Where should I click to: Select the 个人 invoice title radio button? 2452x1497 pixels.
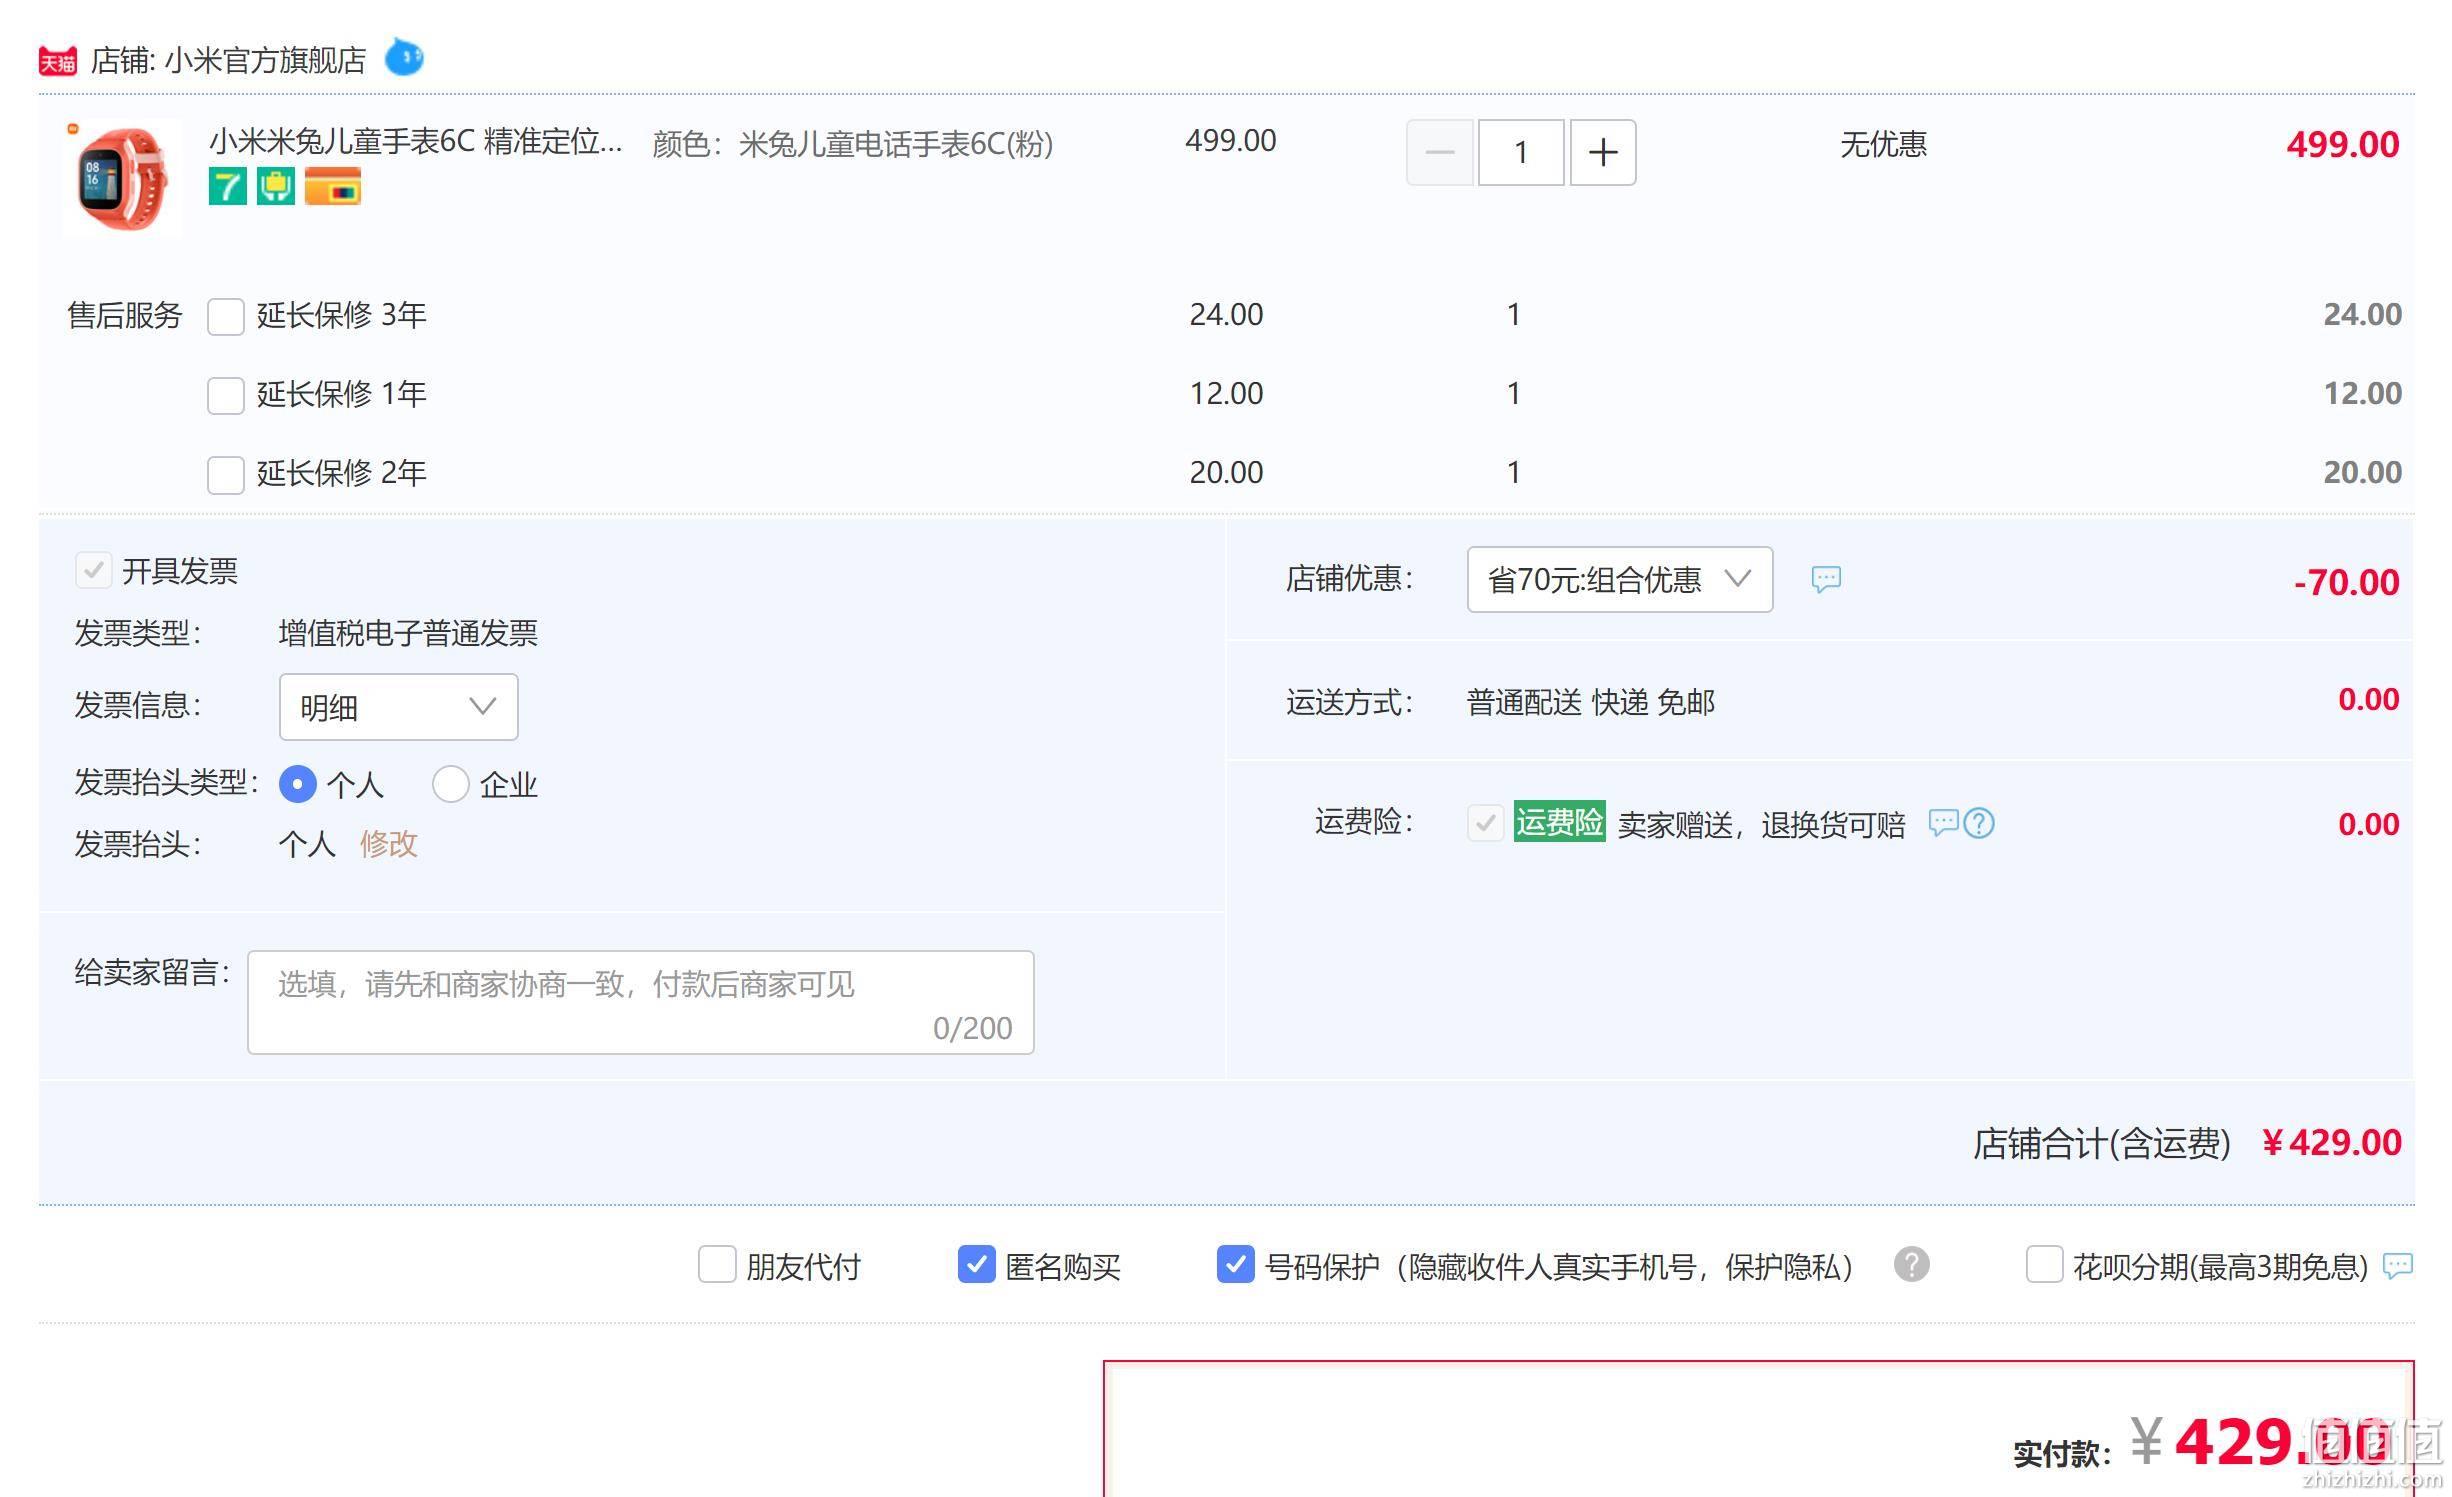point(298,784)
